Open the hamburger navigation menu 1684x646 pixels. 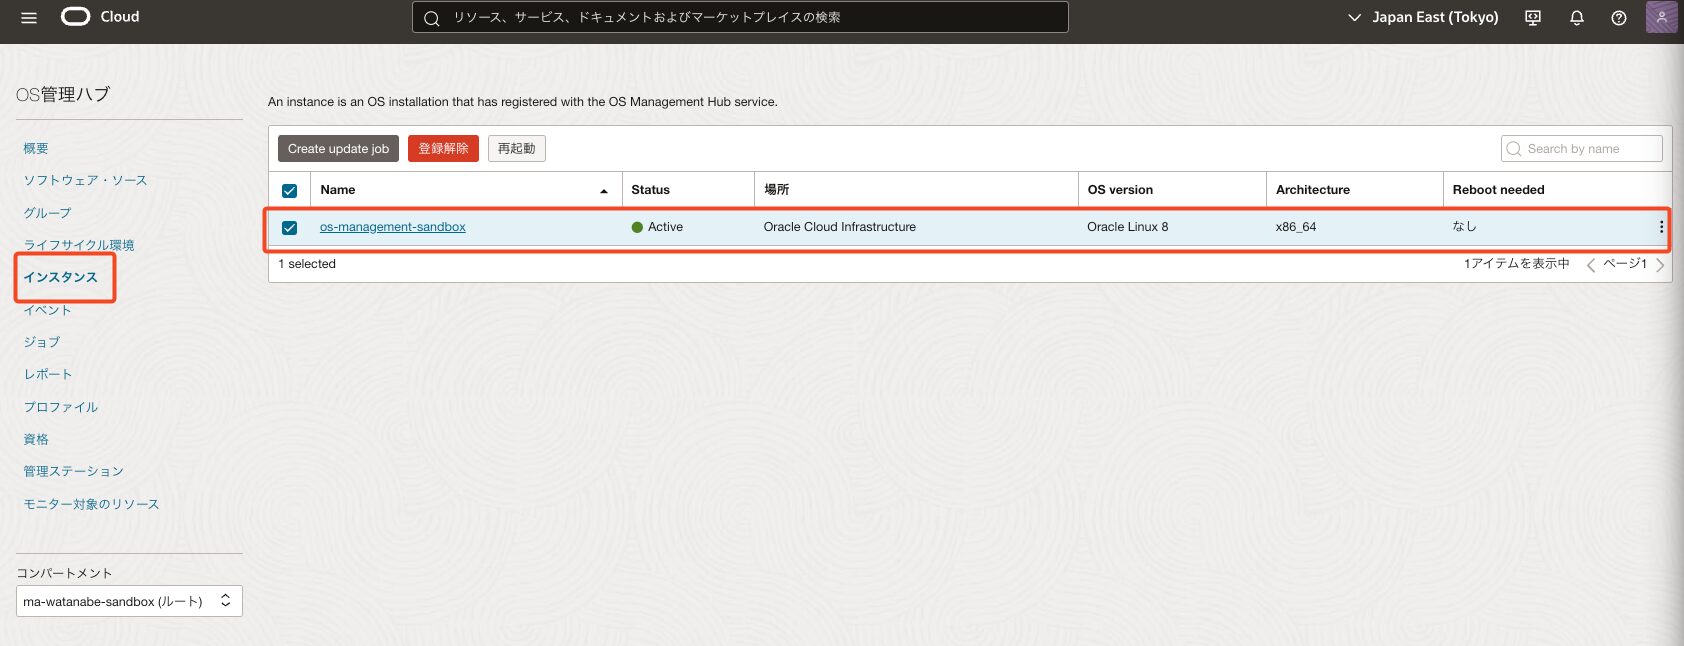(x=29, y=17)
